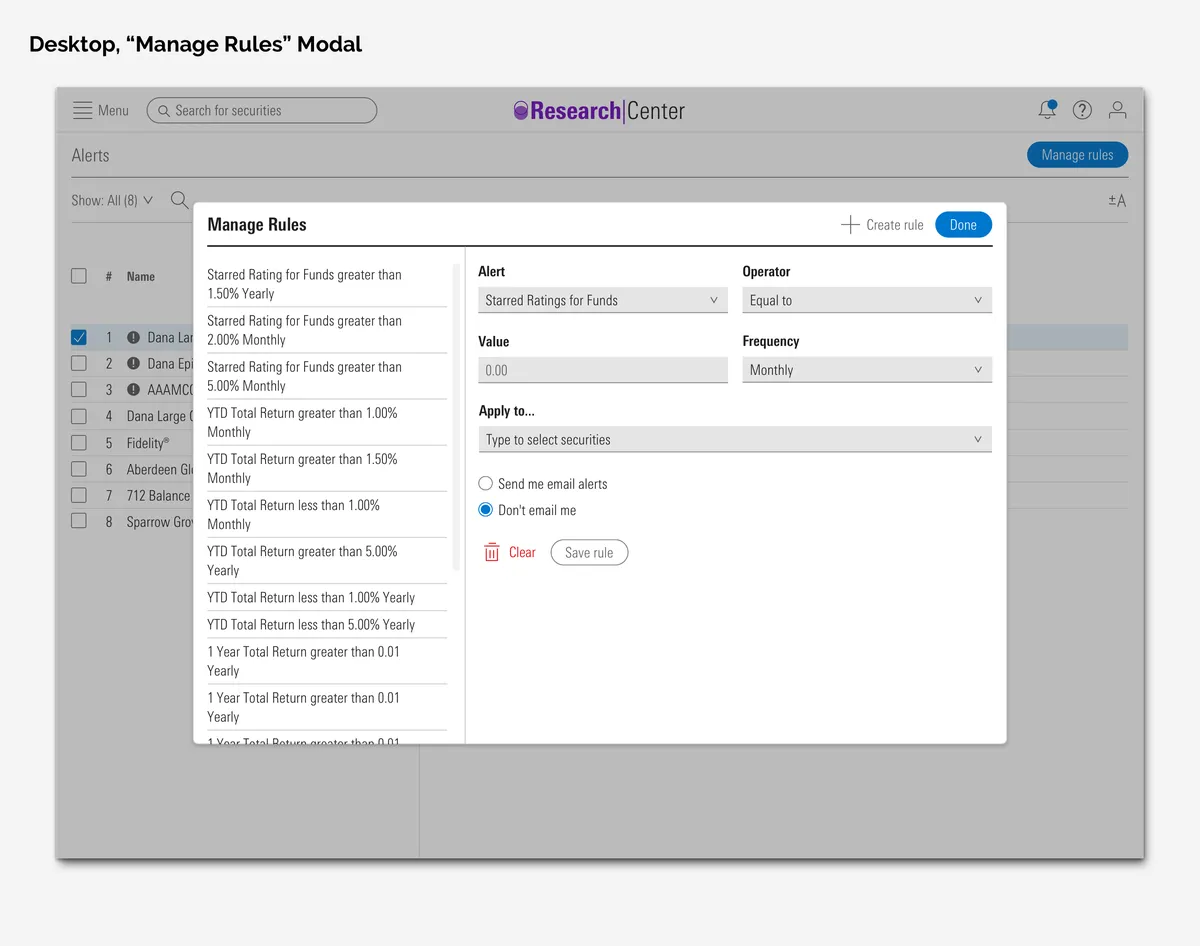The height and width of the screenshot is (946, 1200).
Task: Open the help question mark icon
Action: pos(1082,110)
